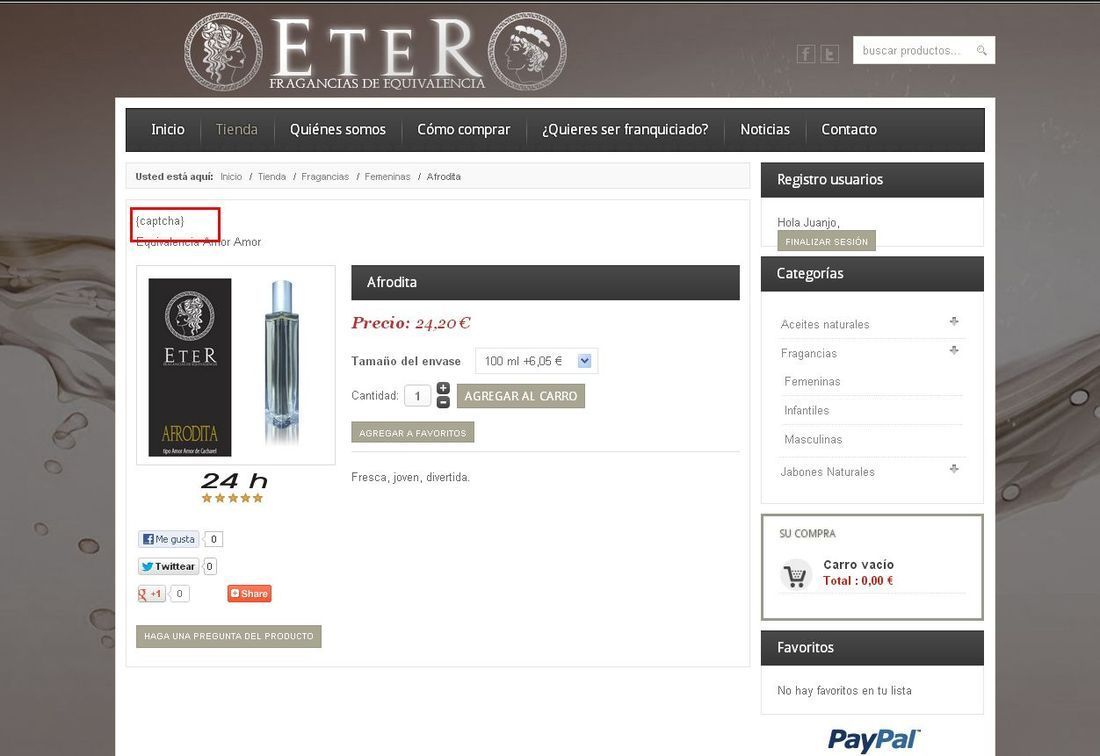Rate product using the gold stars
1100x756 pixels.
click(x=232, y=498)
